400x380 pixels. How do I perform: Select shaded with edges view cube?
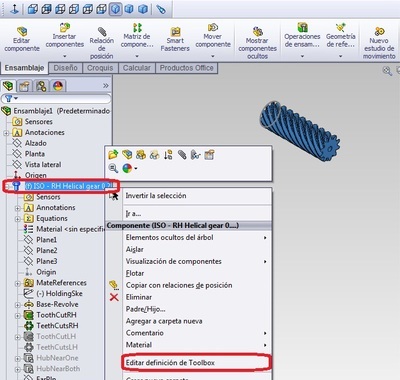click(x=115, y=9)
